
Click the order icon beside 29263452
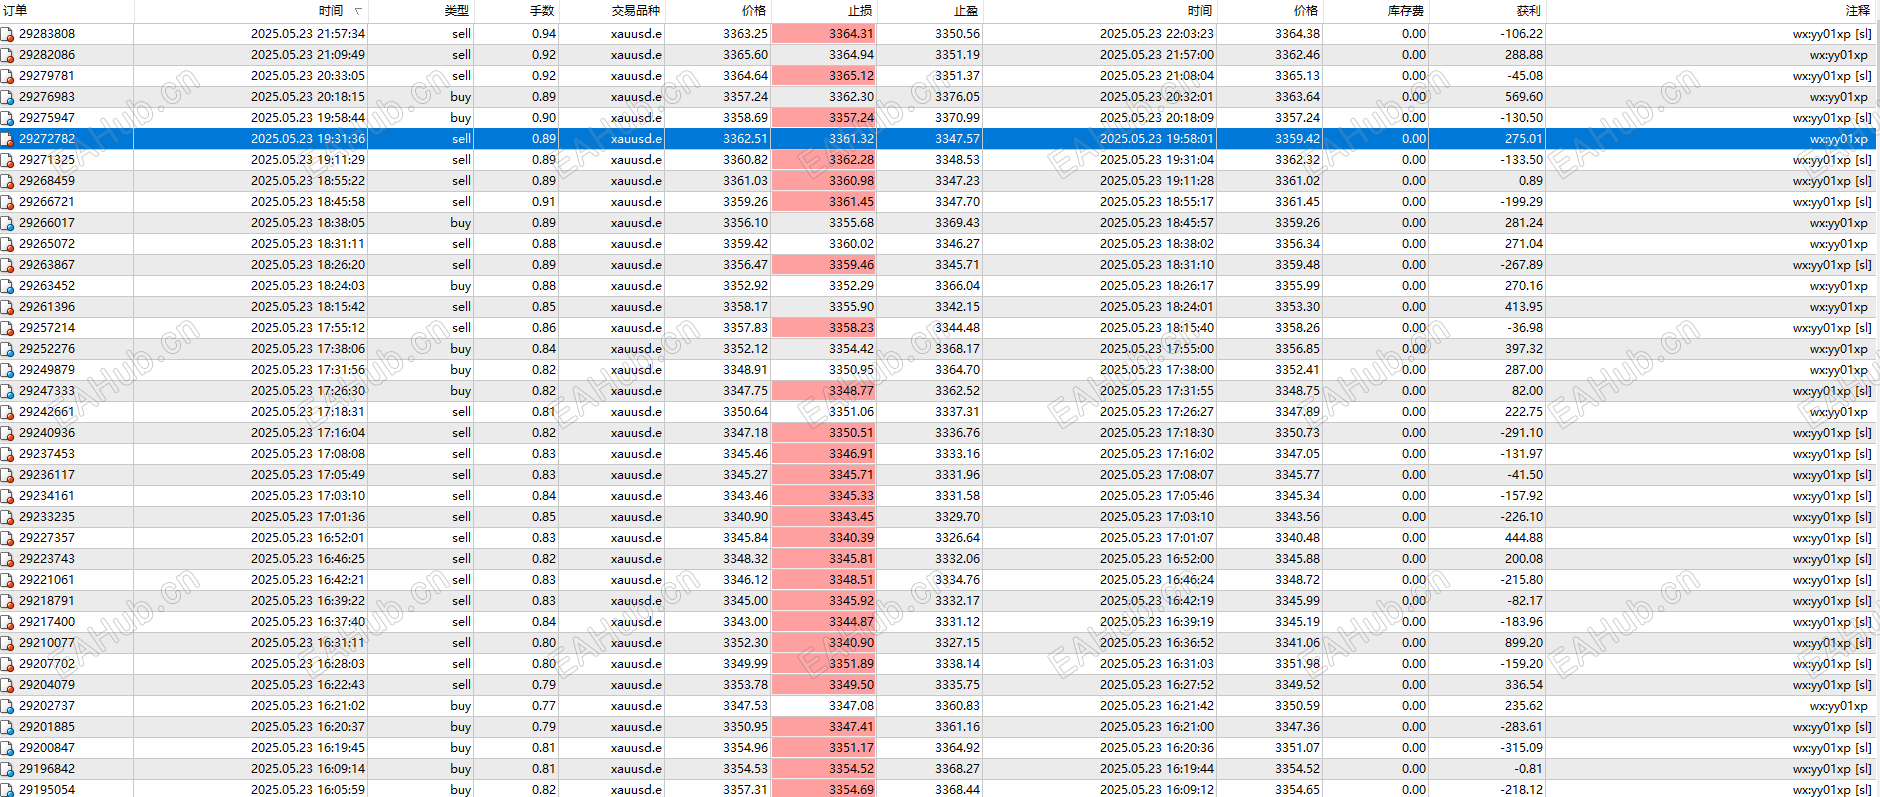tap(7, 286)
